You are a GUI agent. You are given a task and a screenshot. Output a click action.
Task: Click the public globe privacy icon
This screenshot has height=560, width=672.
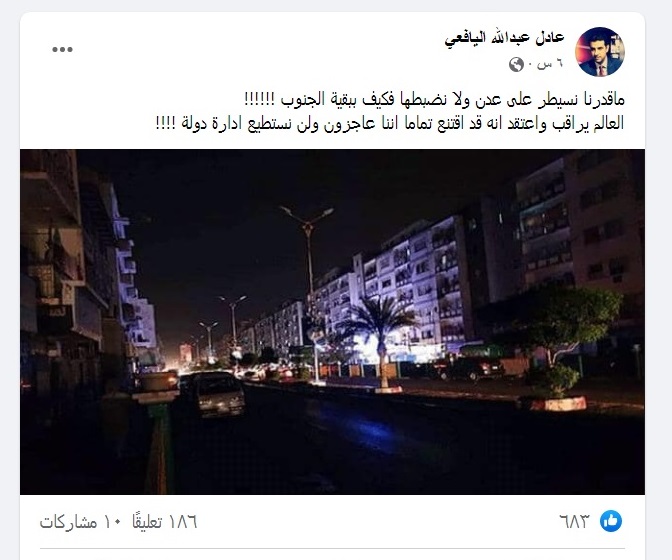coord(516,65)
